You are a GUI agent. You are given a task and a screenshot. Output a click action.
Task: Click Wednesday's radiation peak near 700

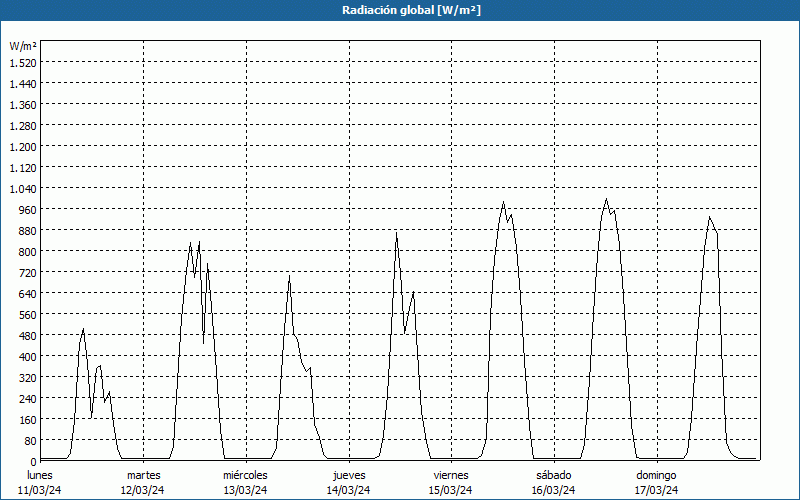pos(289,276)
